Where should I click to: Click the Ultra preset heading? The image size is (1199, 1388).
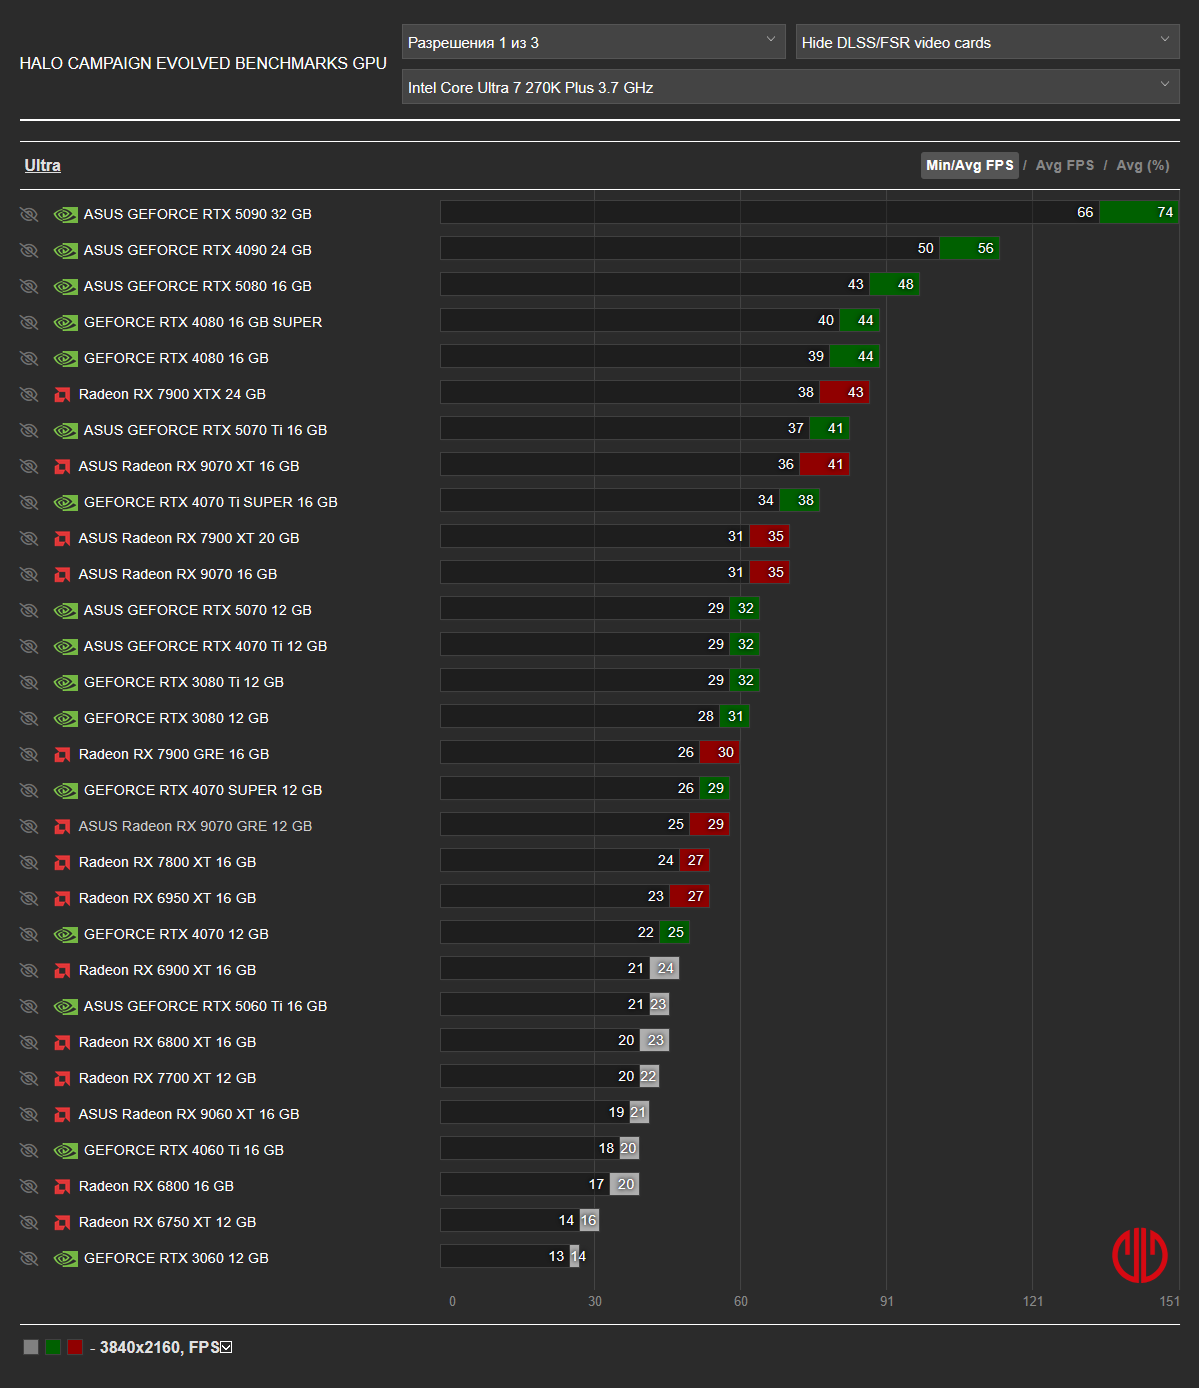[43, 165]
